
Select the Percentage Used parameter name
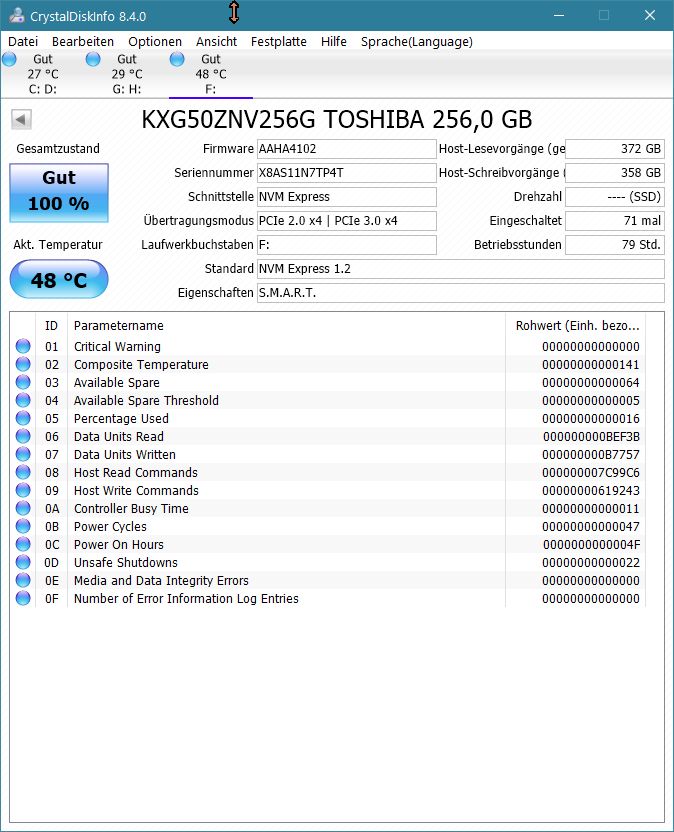(x=121, y=419)
